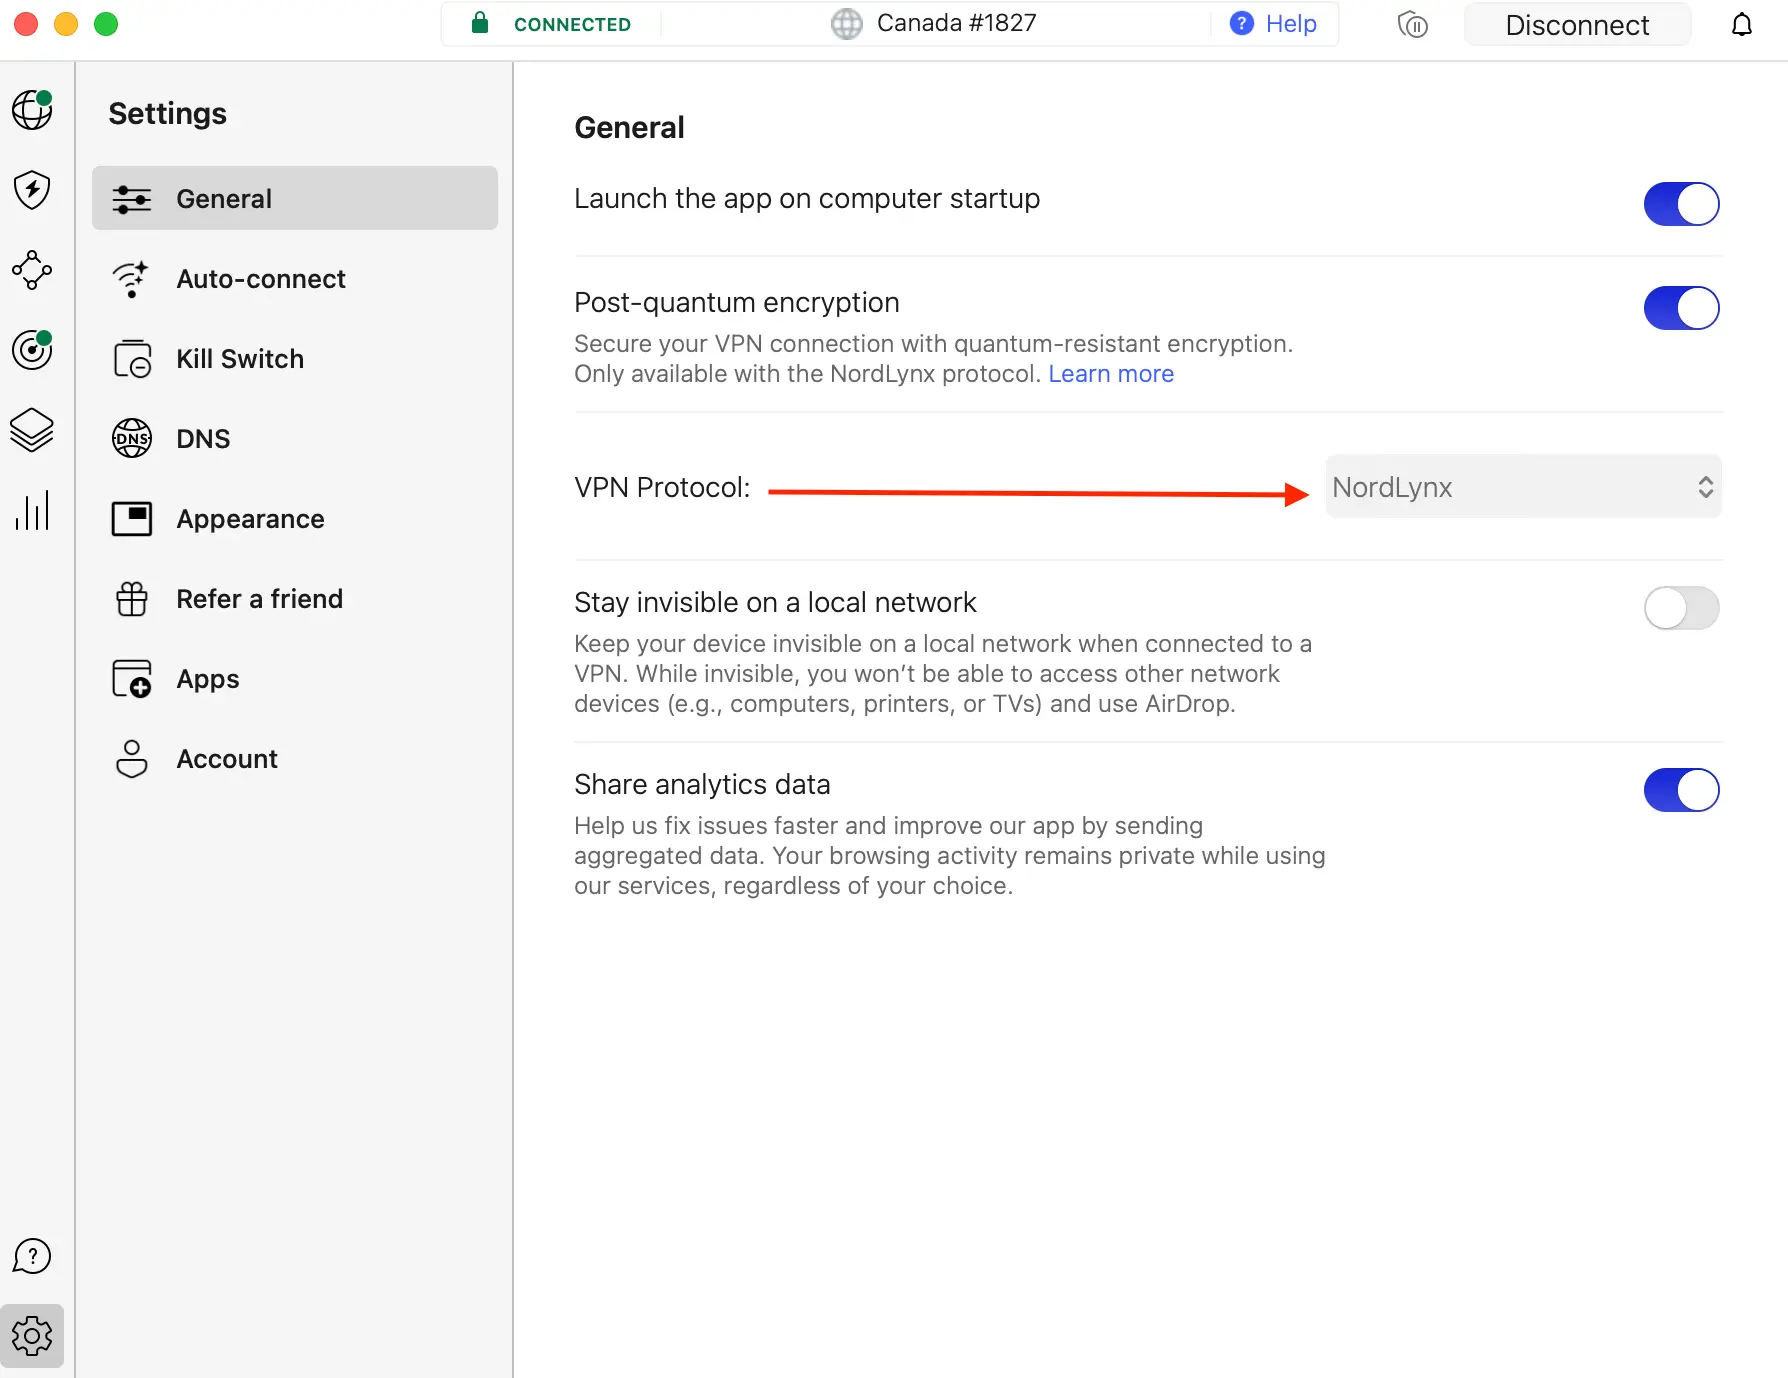Image resolution: width=1788 pixels, height=1378 pixels.
Task: Click the globe icon beside Canada #1827
Action: pyautogui.click(x=847, y=24)
